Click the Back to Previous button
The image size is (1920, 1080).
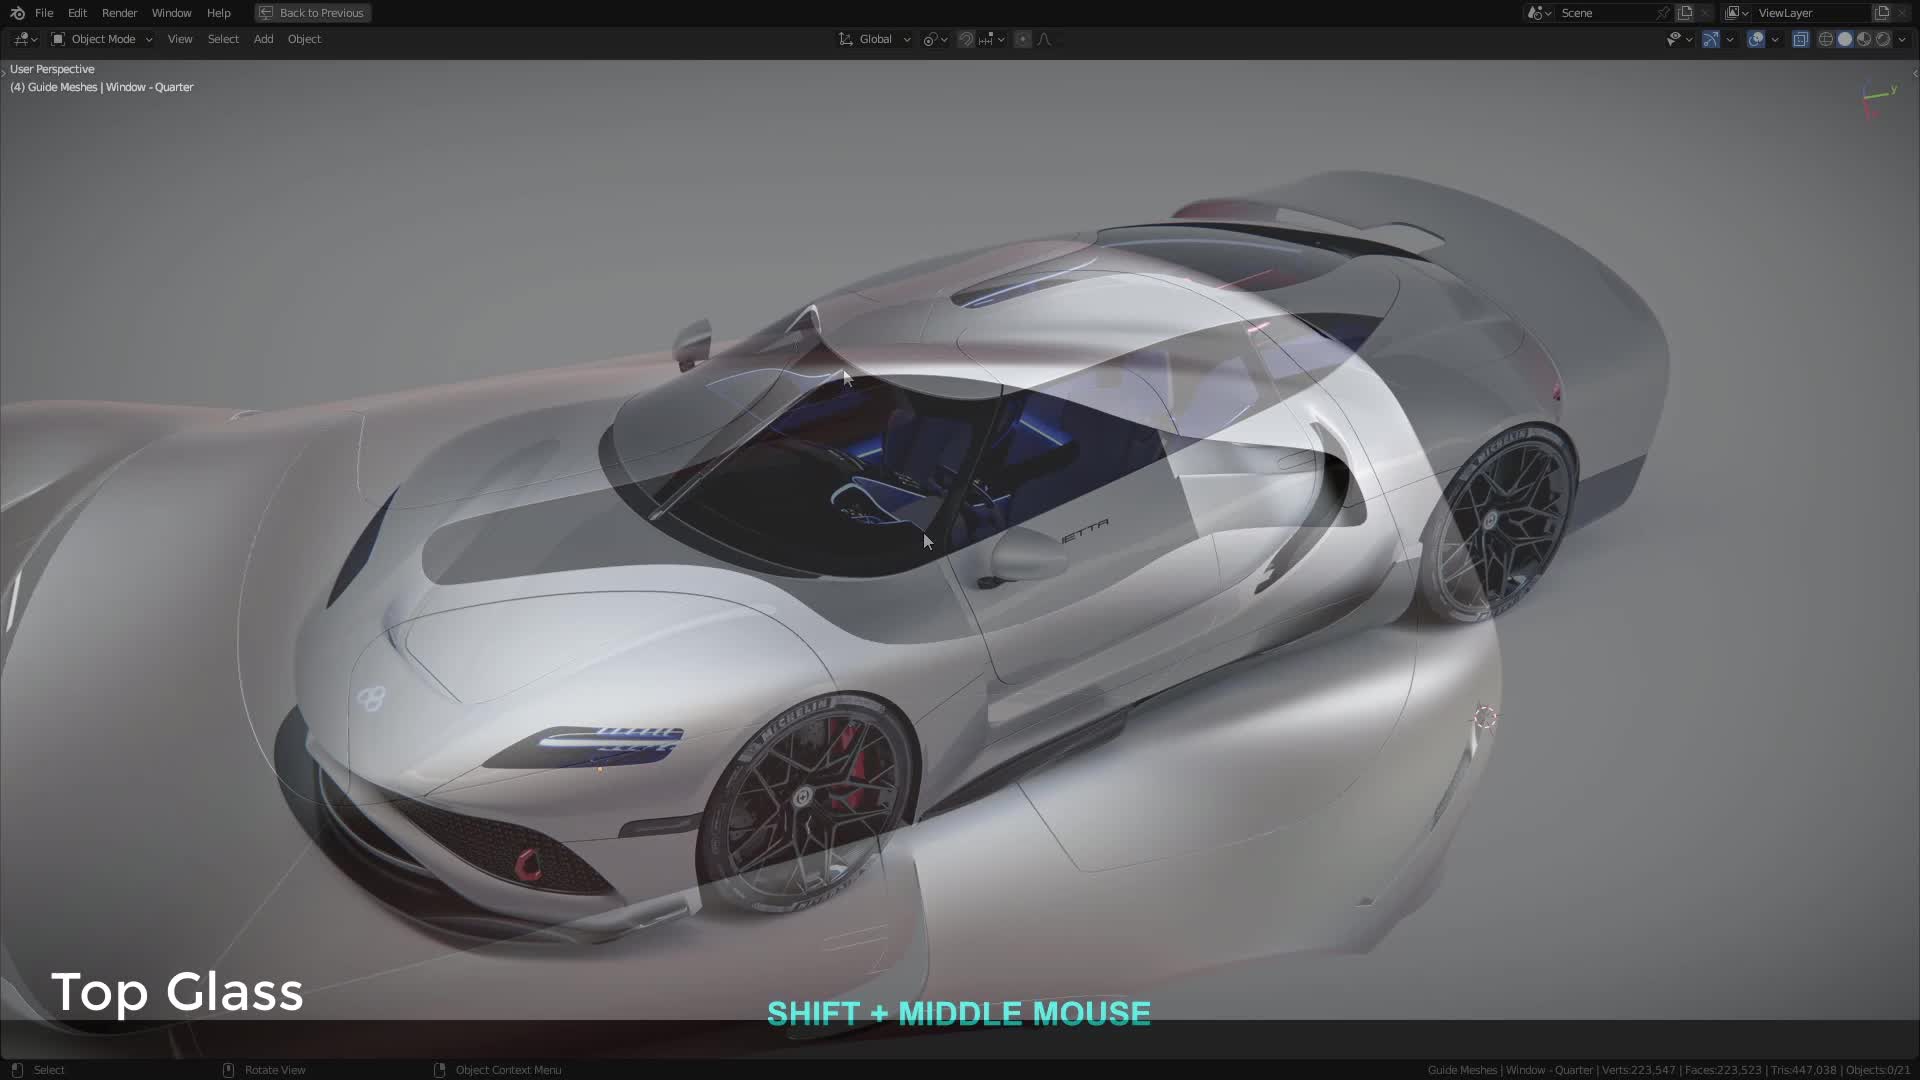tap(313, 13)
